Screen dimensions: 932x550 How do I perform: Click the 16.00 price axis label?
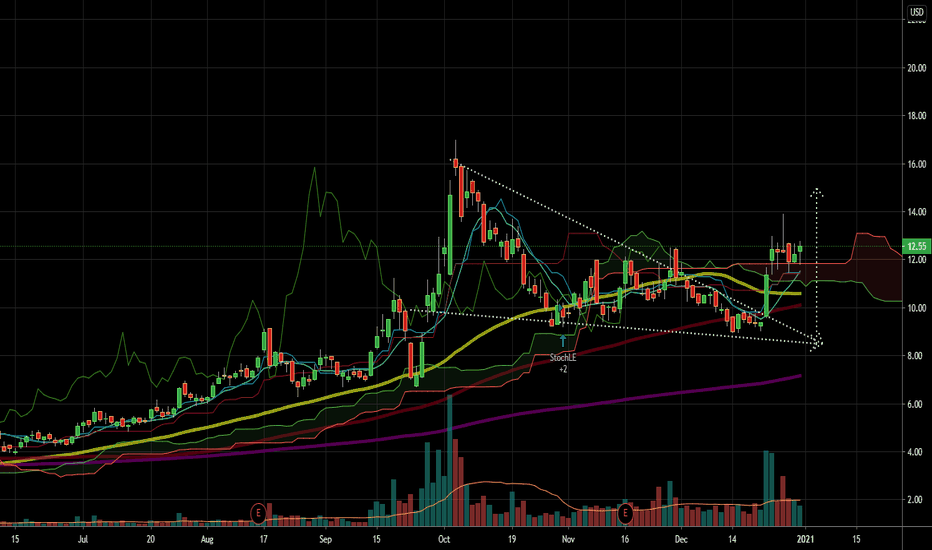(x=917, y=164)
